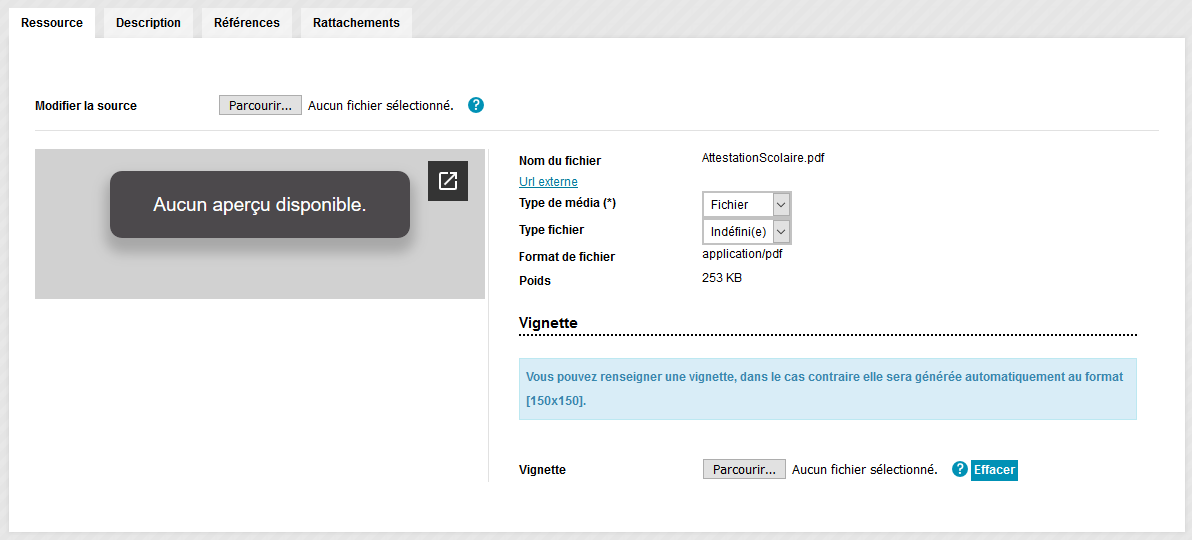Go to the Rattachements tab
The image size is (1192, 540).
click(x=357, y=23)
